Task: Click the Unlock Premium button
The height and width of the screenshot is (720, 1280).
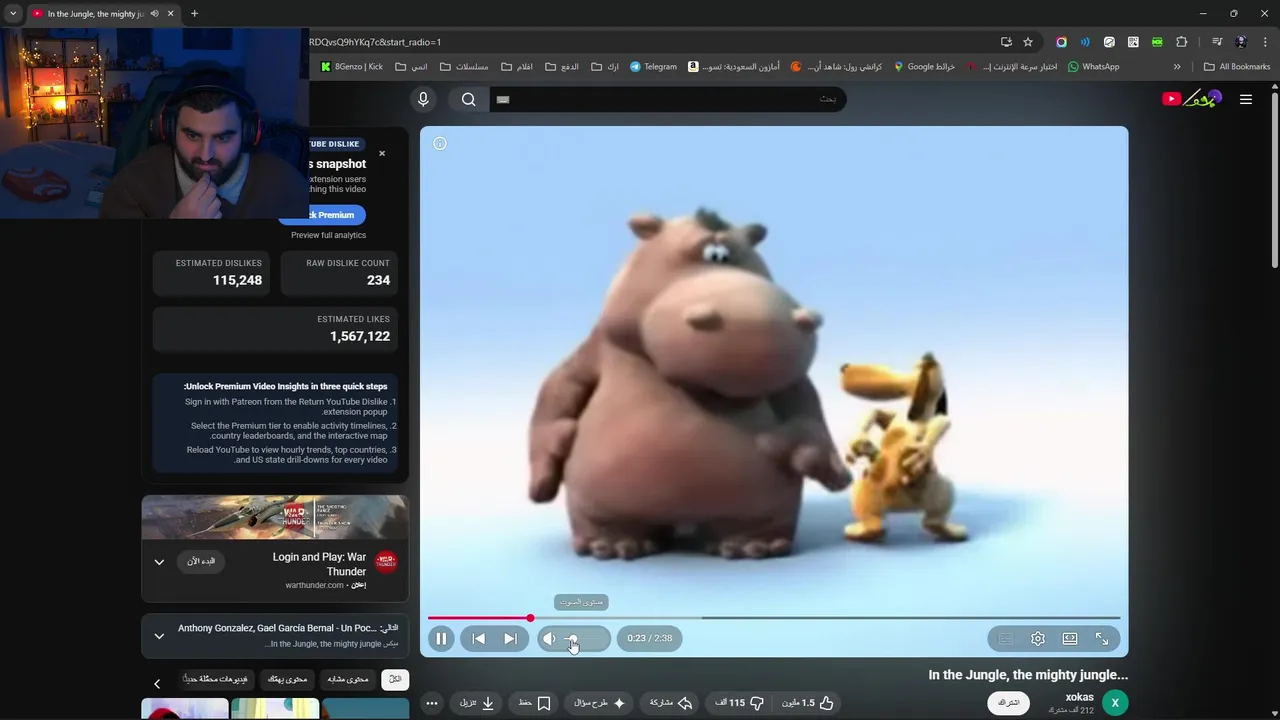Action: [x=324, y=215]
